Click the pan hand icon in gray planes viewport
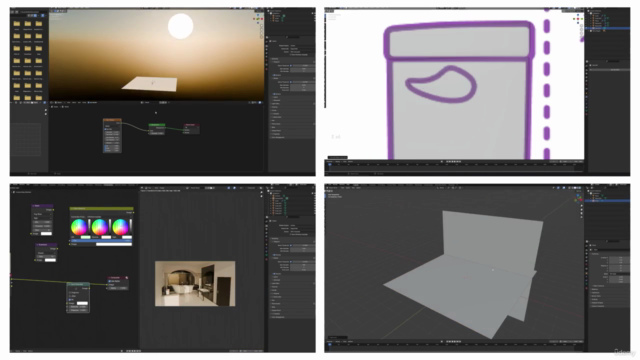This screenshot has height=360, width=640. (582, 209)
